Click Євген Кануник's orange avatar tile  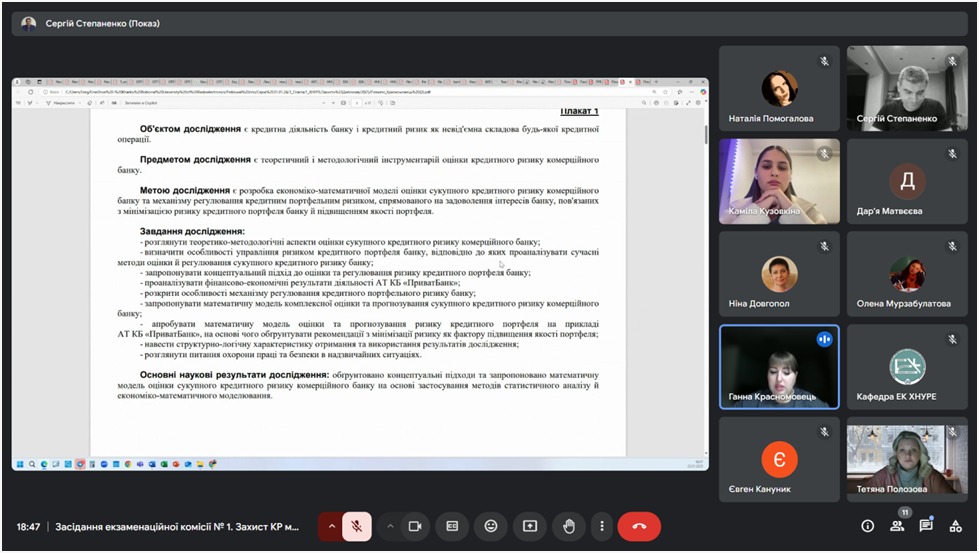tap(779, 459)
